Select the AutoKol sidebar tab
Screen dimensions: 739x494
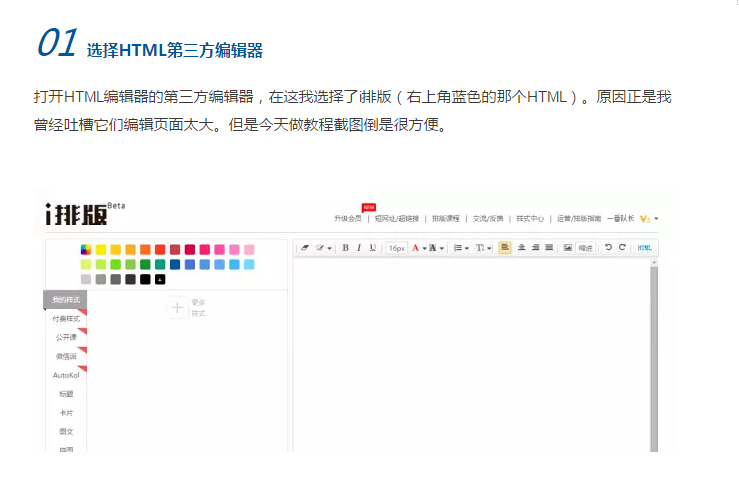66,375
